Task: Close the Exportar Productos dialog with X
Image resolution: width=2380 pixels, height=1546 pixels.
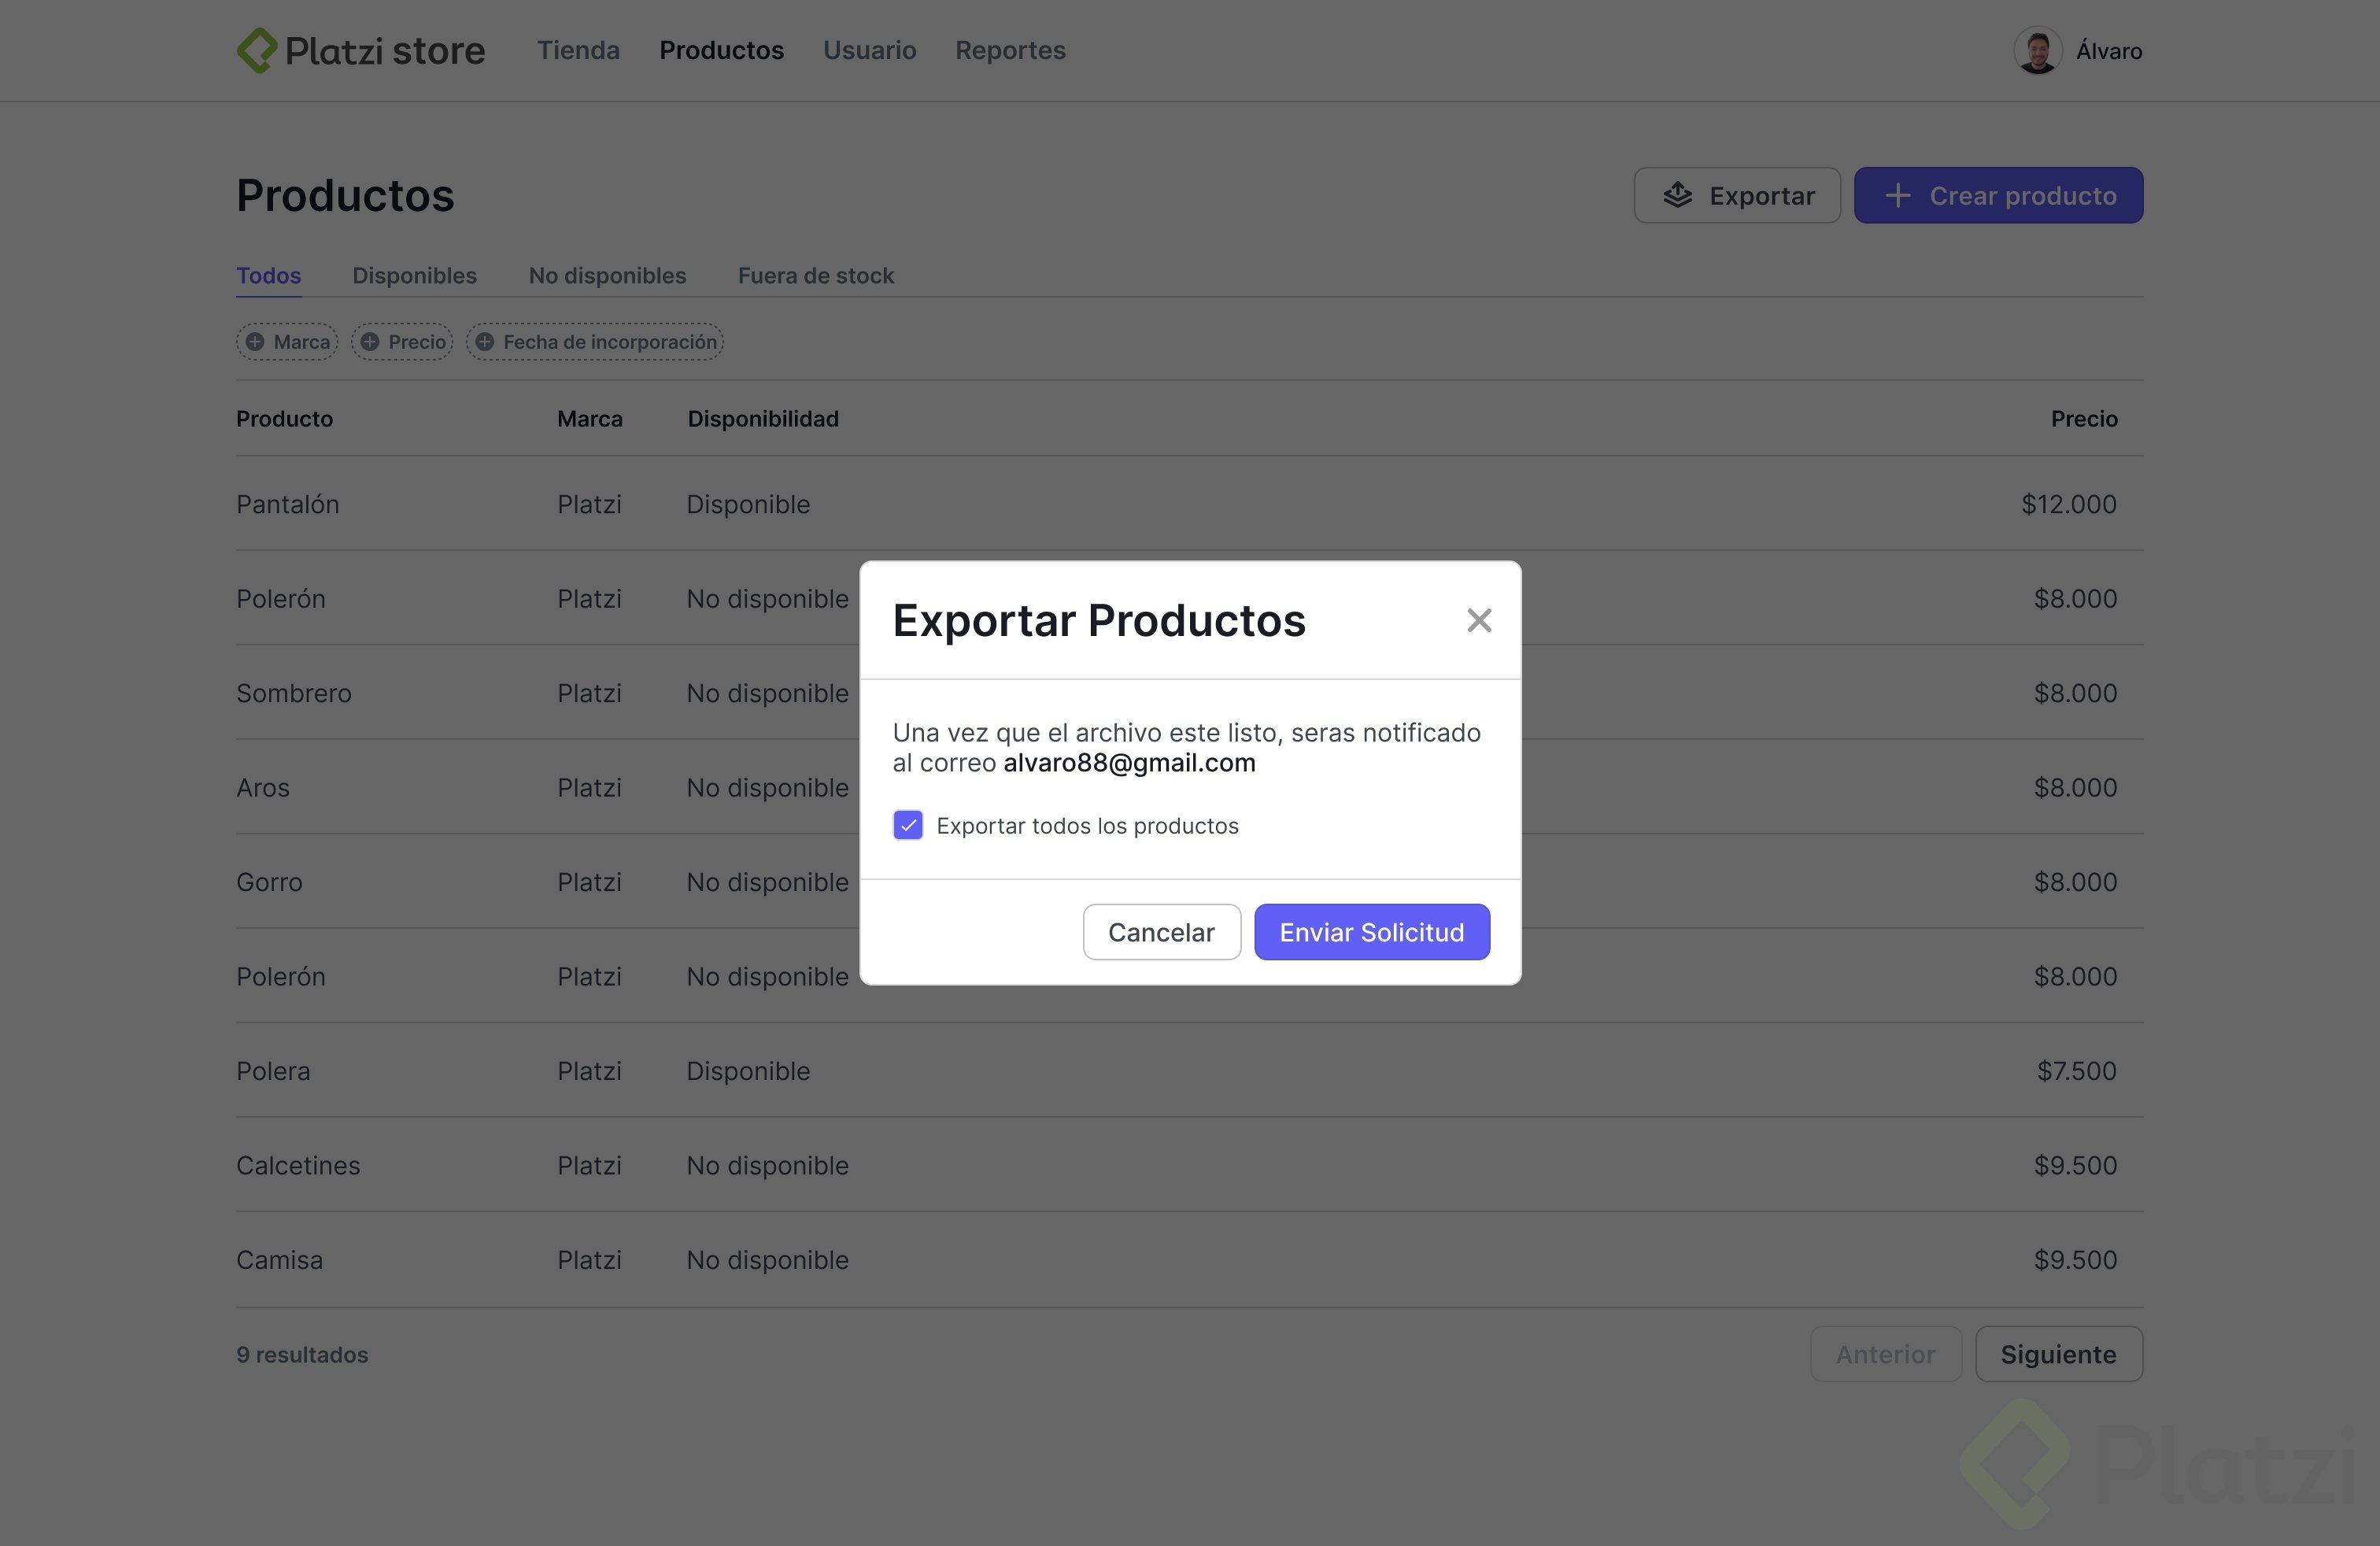Action: [1479, 620]
